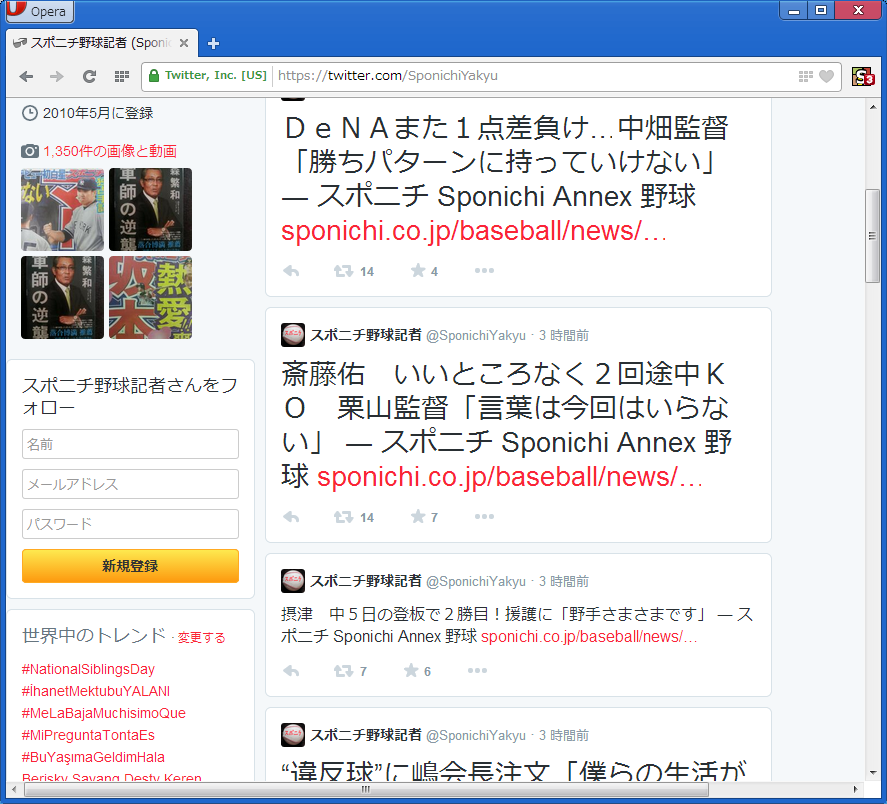Click avatar on 斎藤佑 tweet
This screenshot has width=887, height=804.
point(293,335)
